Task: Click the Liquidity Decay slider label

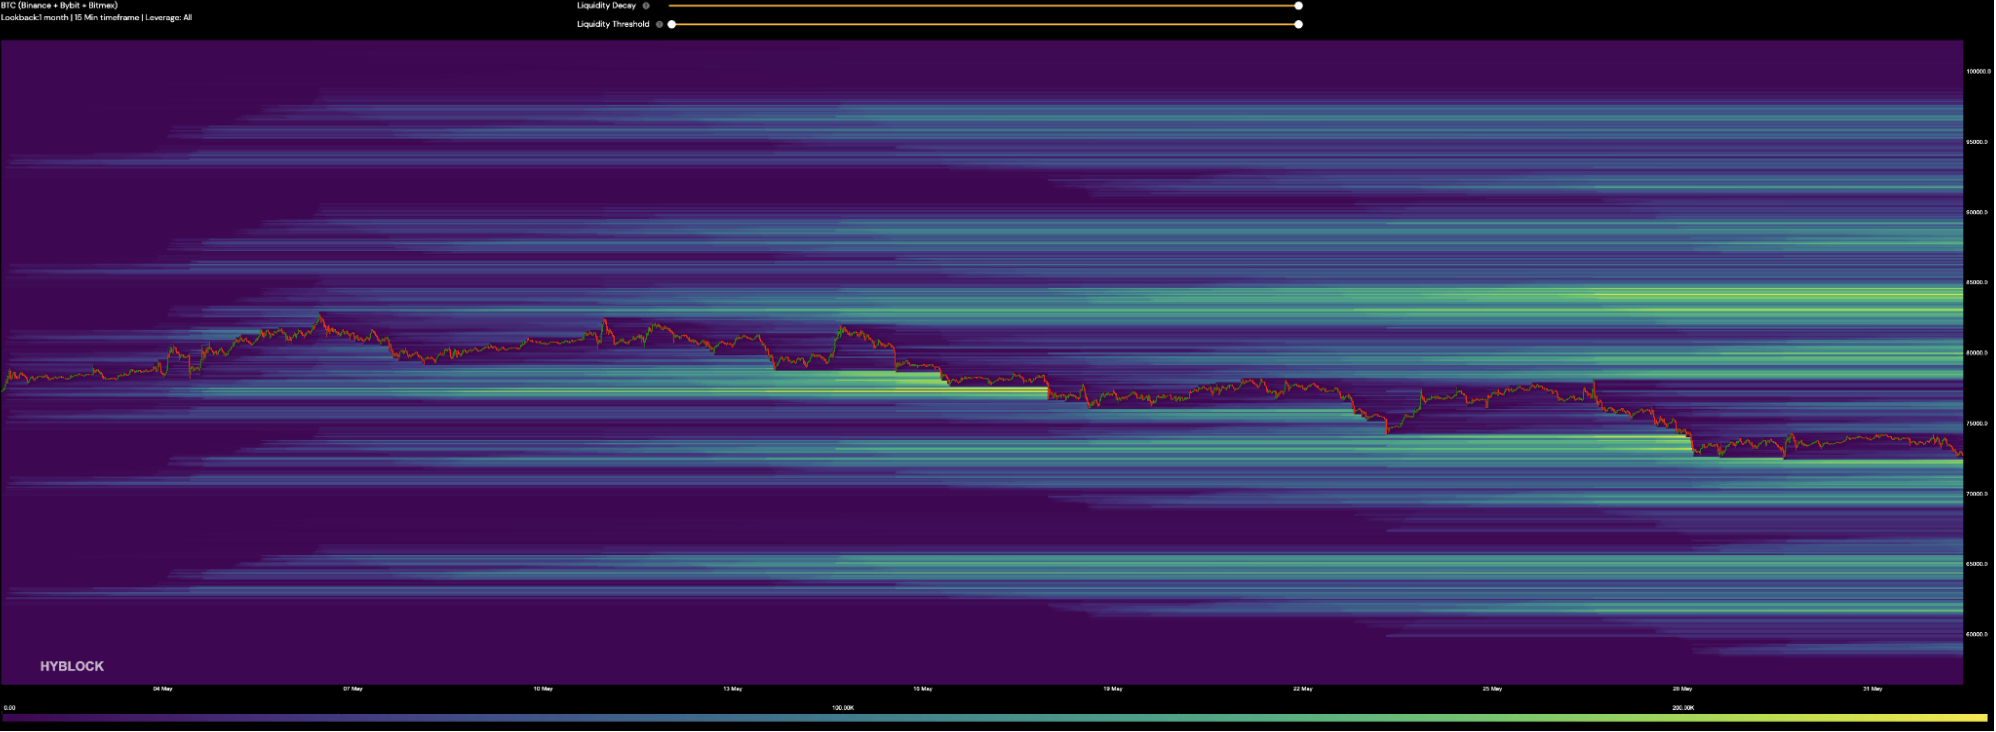Action: [606, 6]
